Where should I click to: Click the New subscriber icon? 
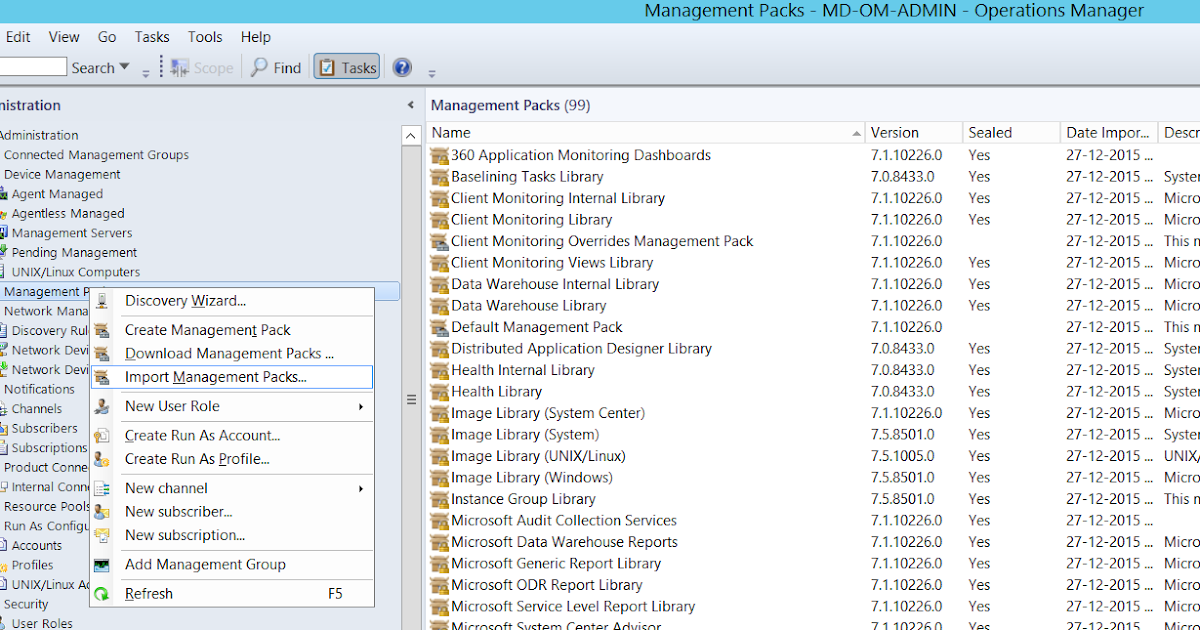[102, 512]
